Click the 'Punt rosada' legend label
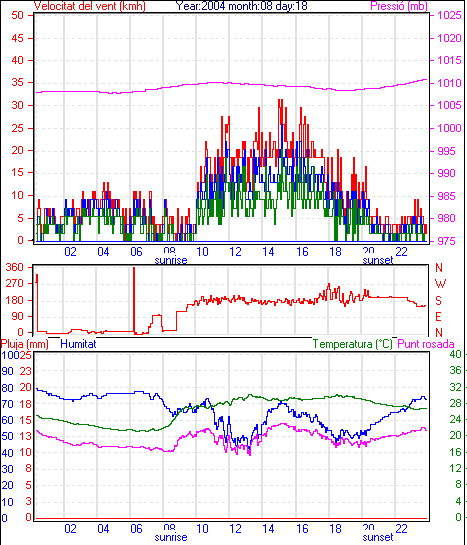Viewport: 467px width, 545px height. (426, 344)
